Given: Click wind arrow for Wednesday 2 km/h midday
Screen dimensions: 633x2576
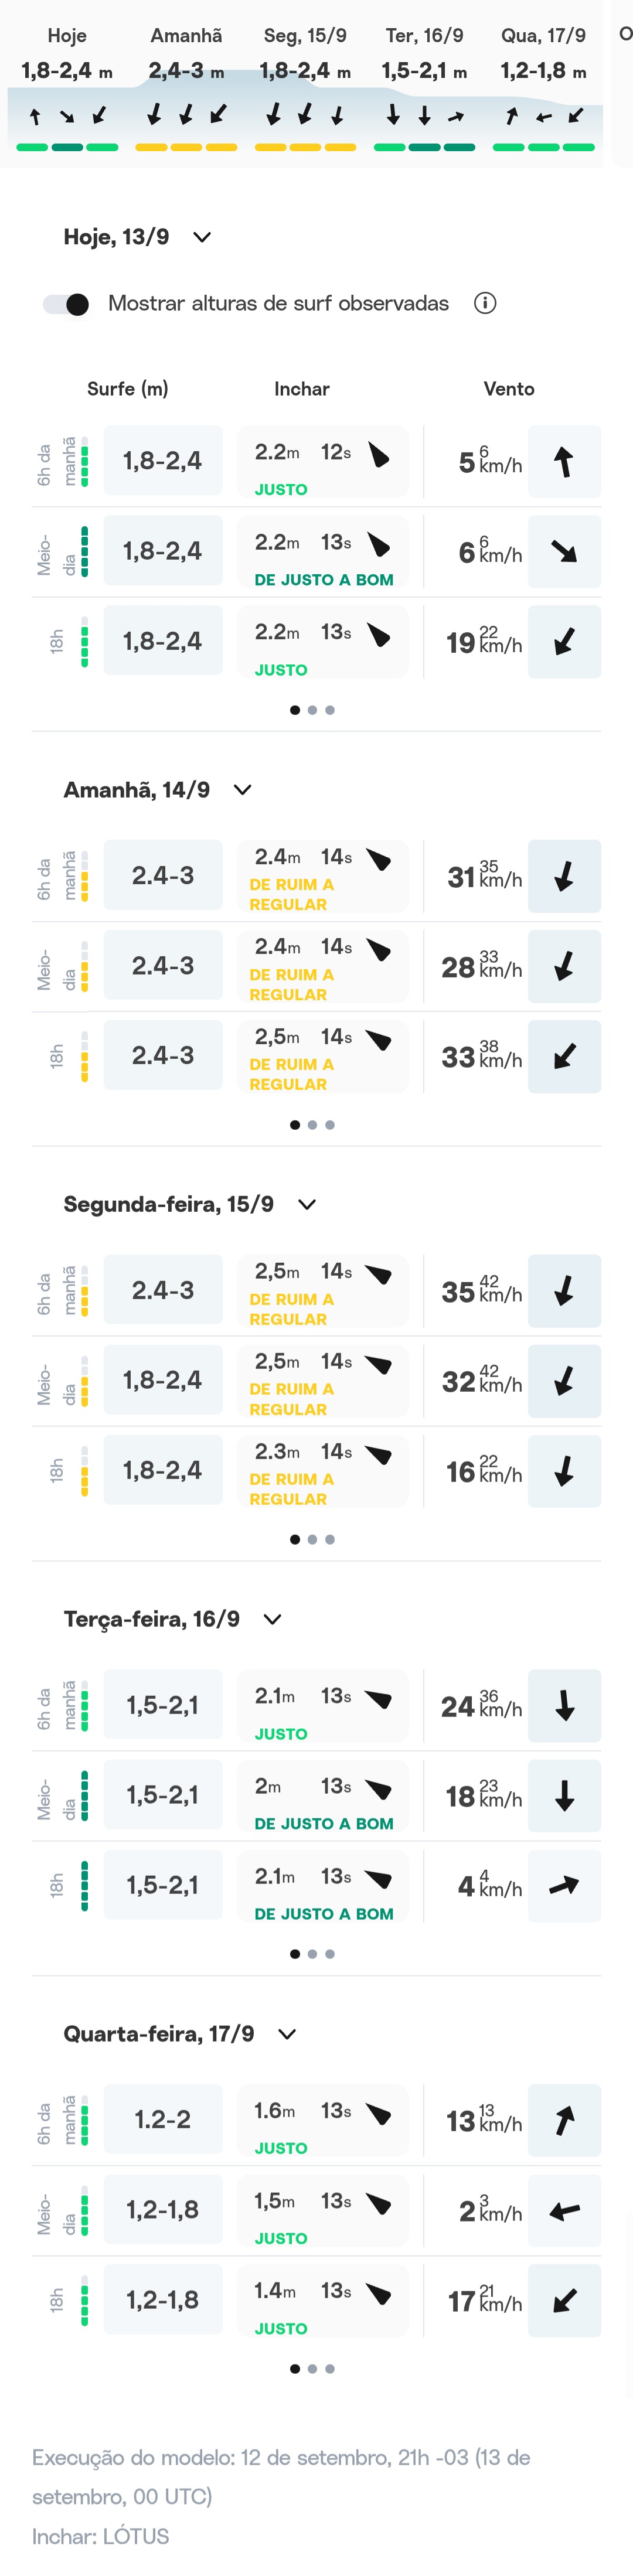Looking at the screenshot, I should [564, 2211].
